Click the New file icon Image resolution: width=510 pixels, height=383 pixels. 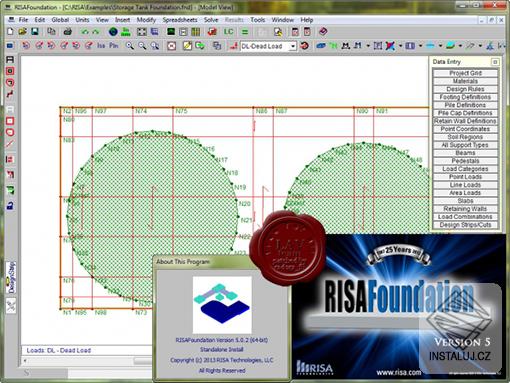(10, 32)
